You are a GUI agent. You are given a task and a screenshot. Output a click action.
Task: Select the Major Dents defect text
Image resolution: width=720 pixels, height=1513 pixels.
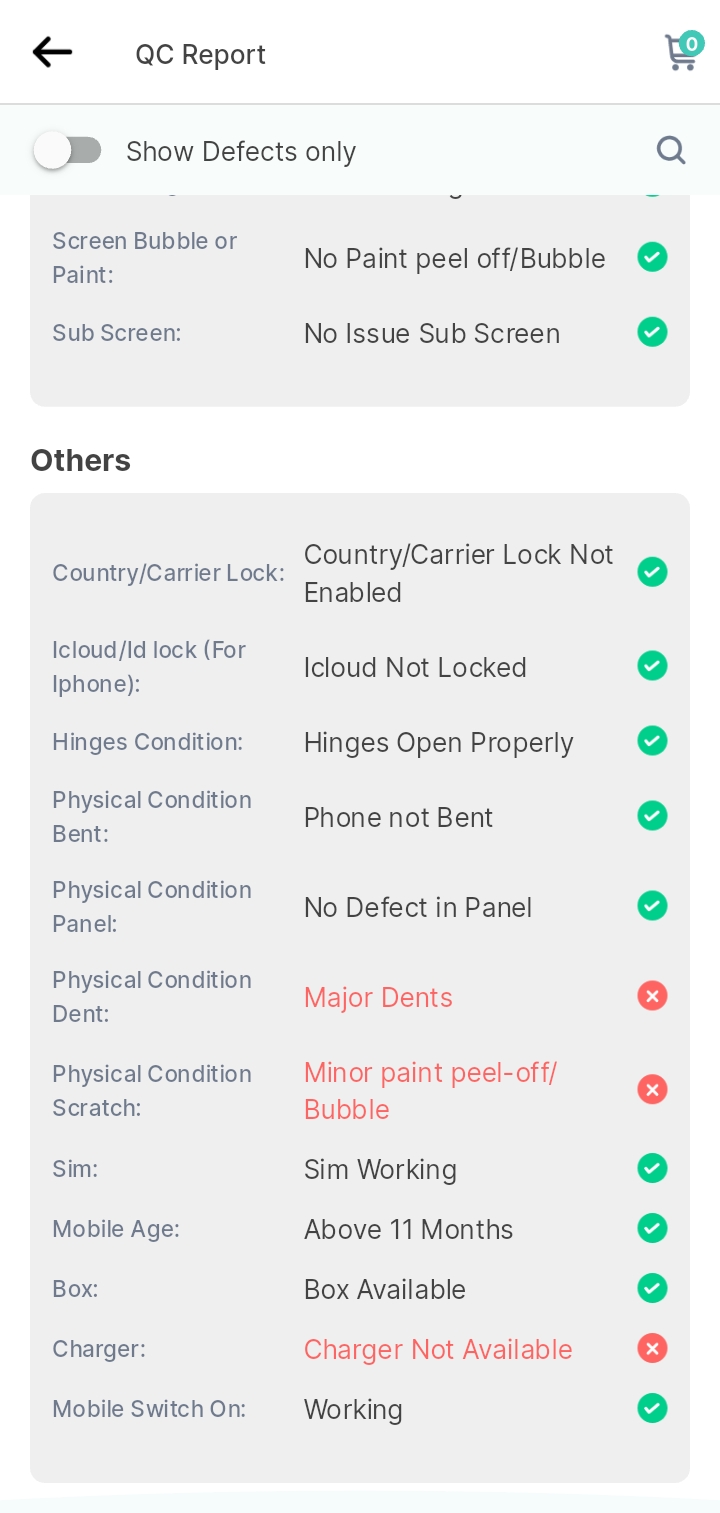(378, 997)
